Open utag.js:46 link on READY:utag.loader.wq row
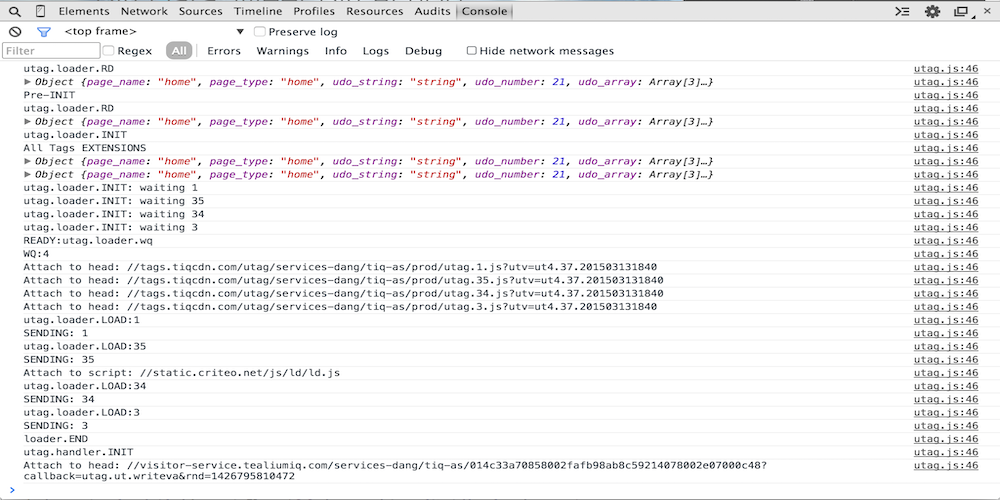The height and width of the screenshot is (500, 1000). coord(946,240)
